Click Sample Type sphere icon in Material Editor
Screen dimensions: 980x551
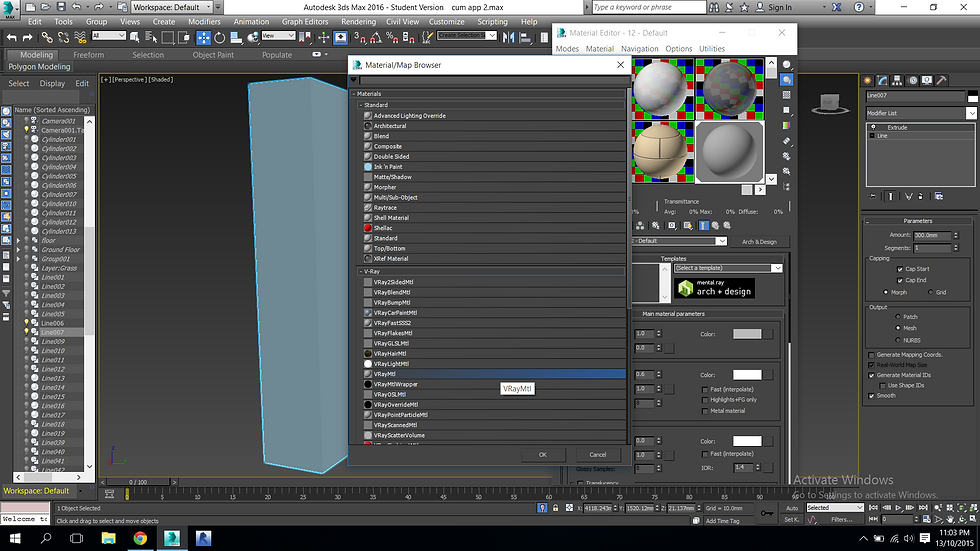pos(786,64)
